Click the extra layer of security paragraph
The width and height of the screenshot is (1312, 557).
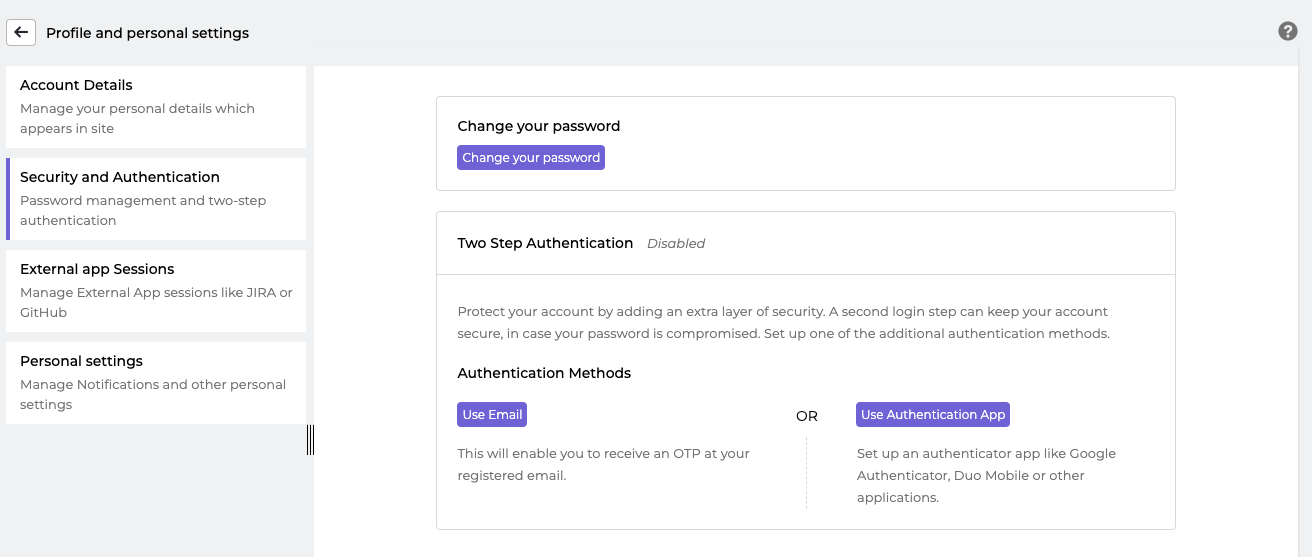[x=784, y=322]
